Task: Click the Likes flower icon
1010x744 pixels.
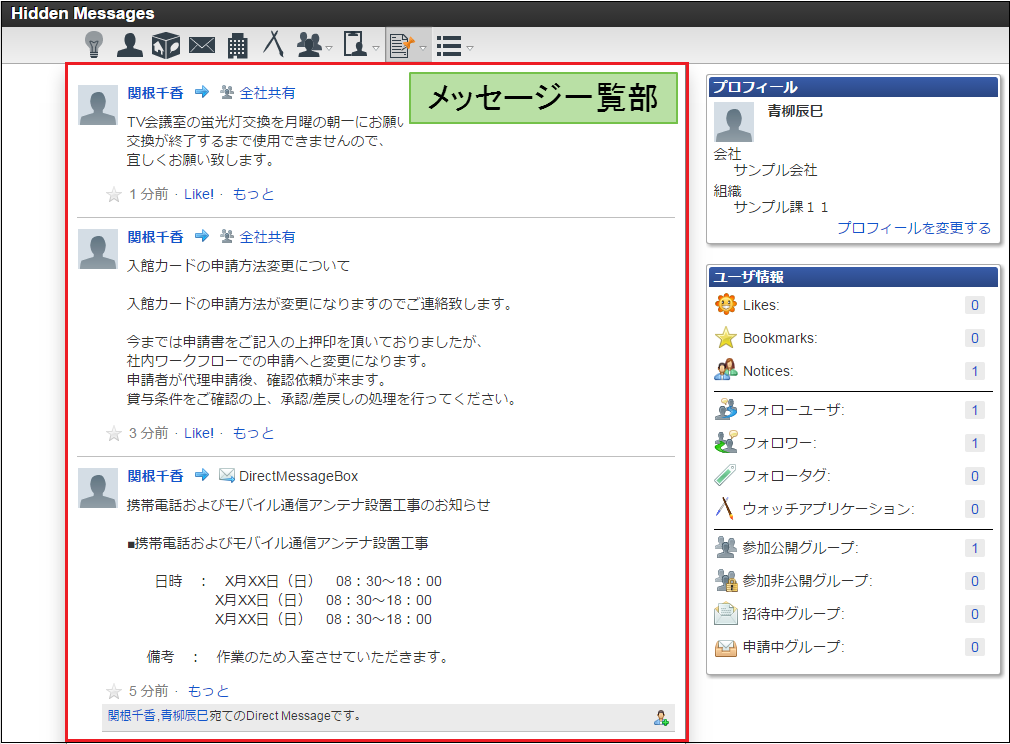Action: (x=726, y=304)
